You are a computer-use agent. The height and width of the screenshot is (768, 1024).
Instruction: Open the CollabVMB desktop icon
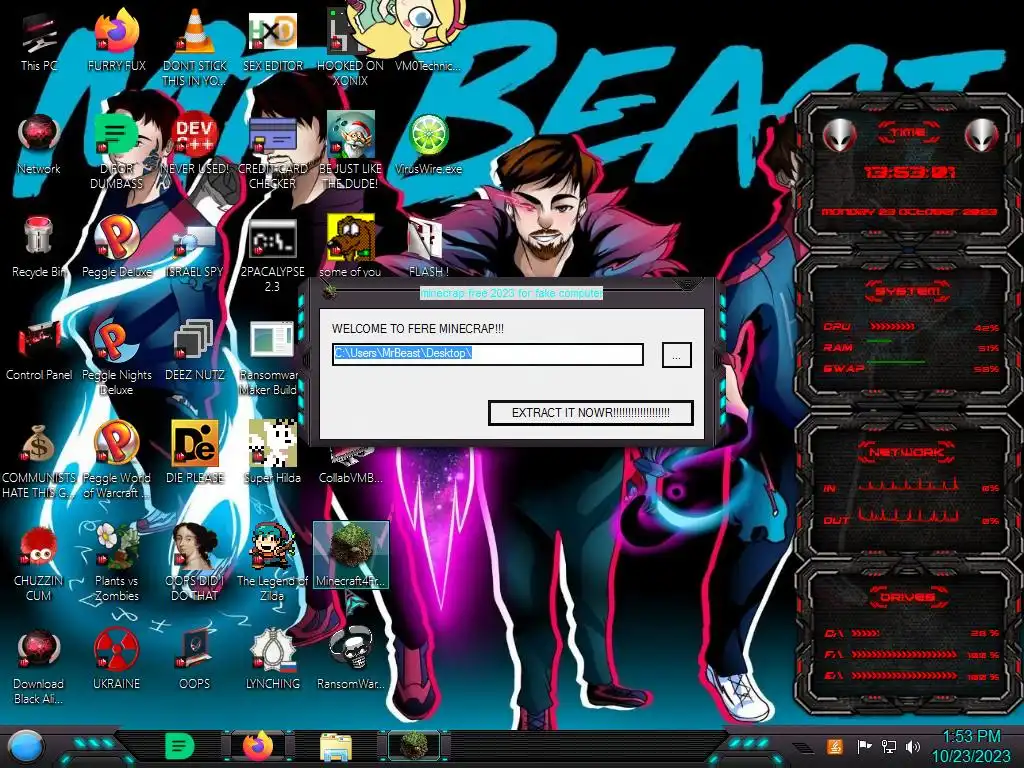[350, 465]
